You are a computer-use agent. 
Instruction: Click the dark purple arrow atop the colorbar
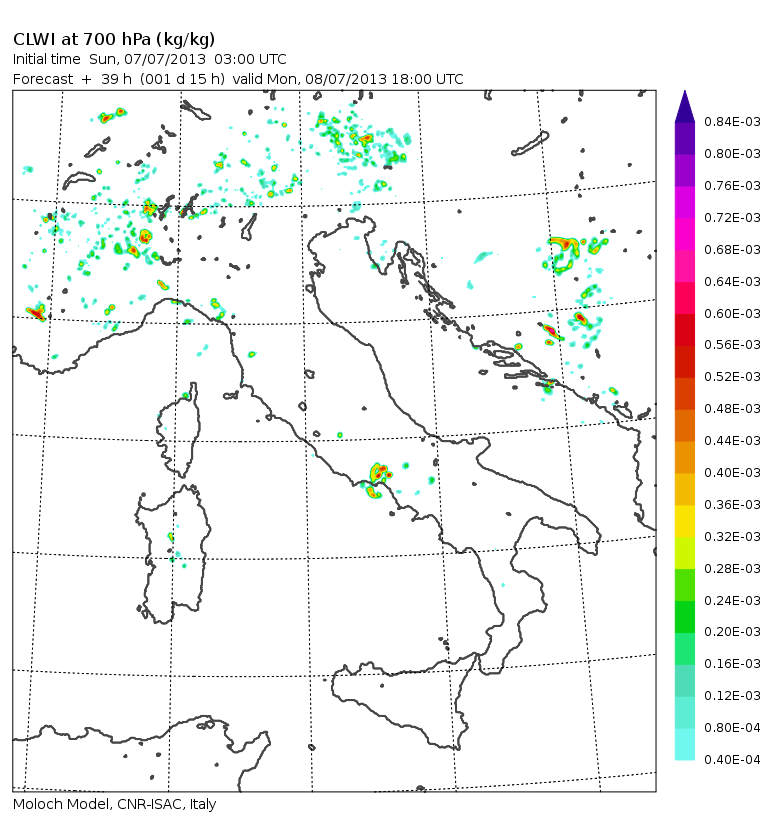point(684,107)
